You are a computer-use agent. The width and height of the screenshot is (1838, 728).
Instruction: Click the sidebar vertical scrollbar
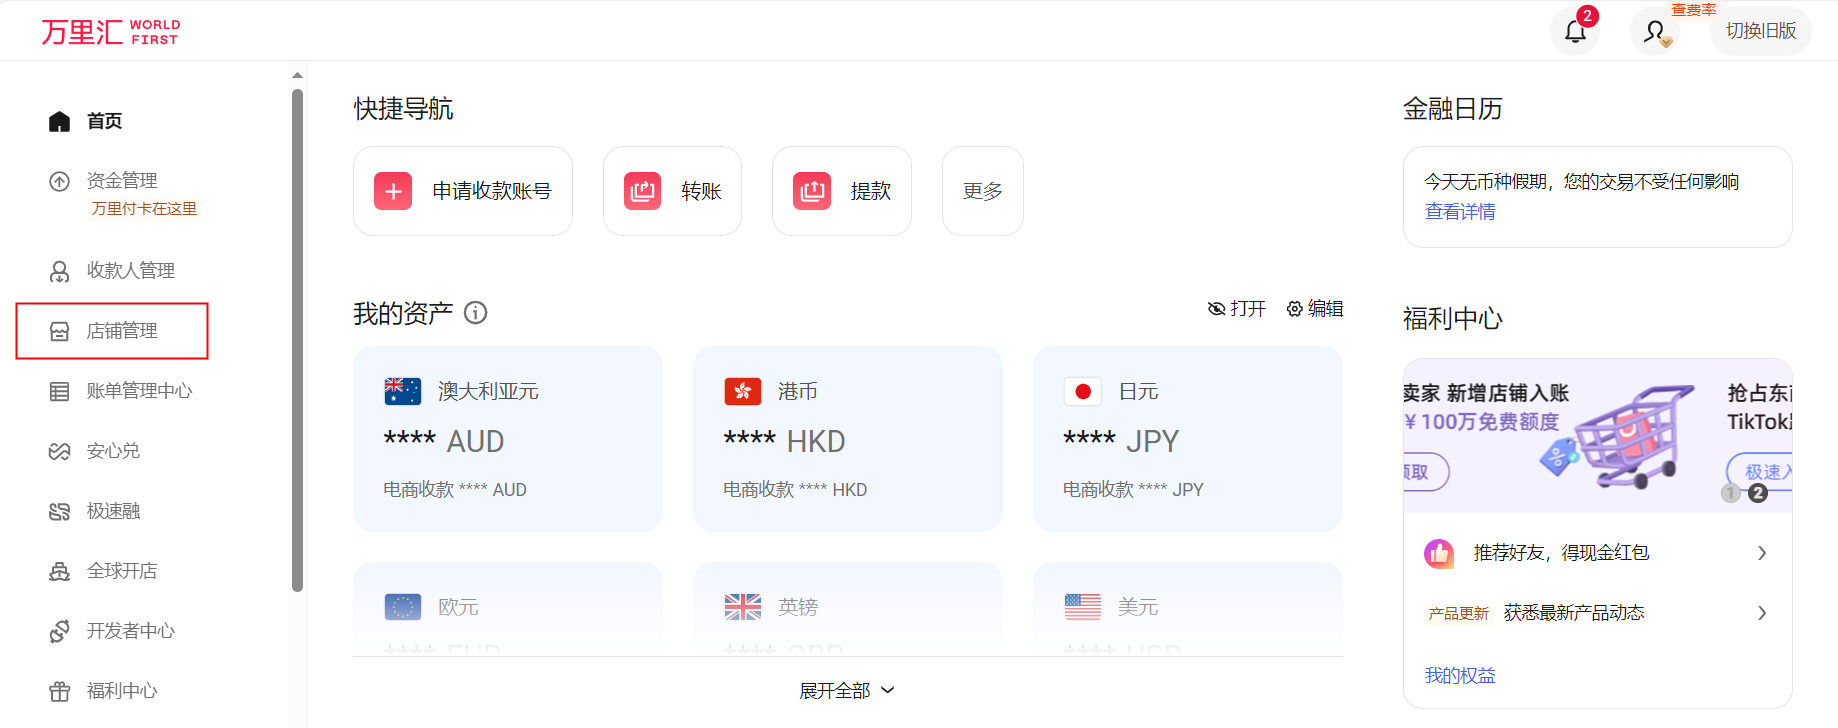tap(297, 340)
